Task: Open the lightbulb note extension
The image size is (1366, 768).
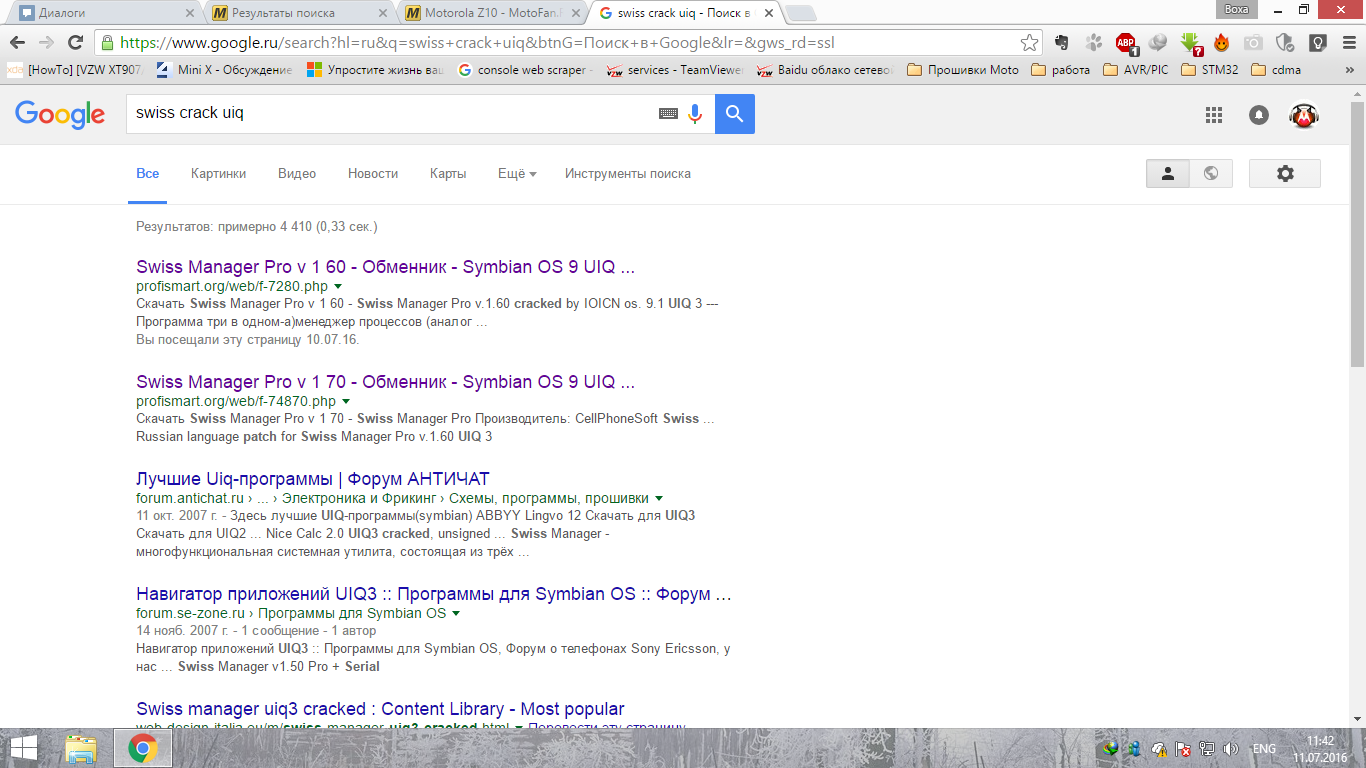Action: click(1318, 43)
